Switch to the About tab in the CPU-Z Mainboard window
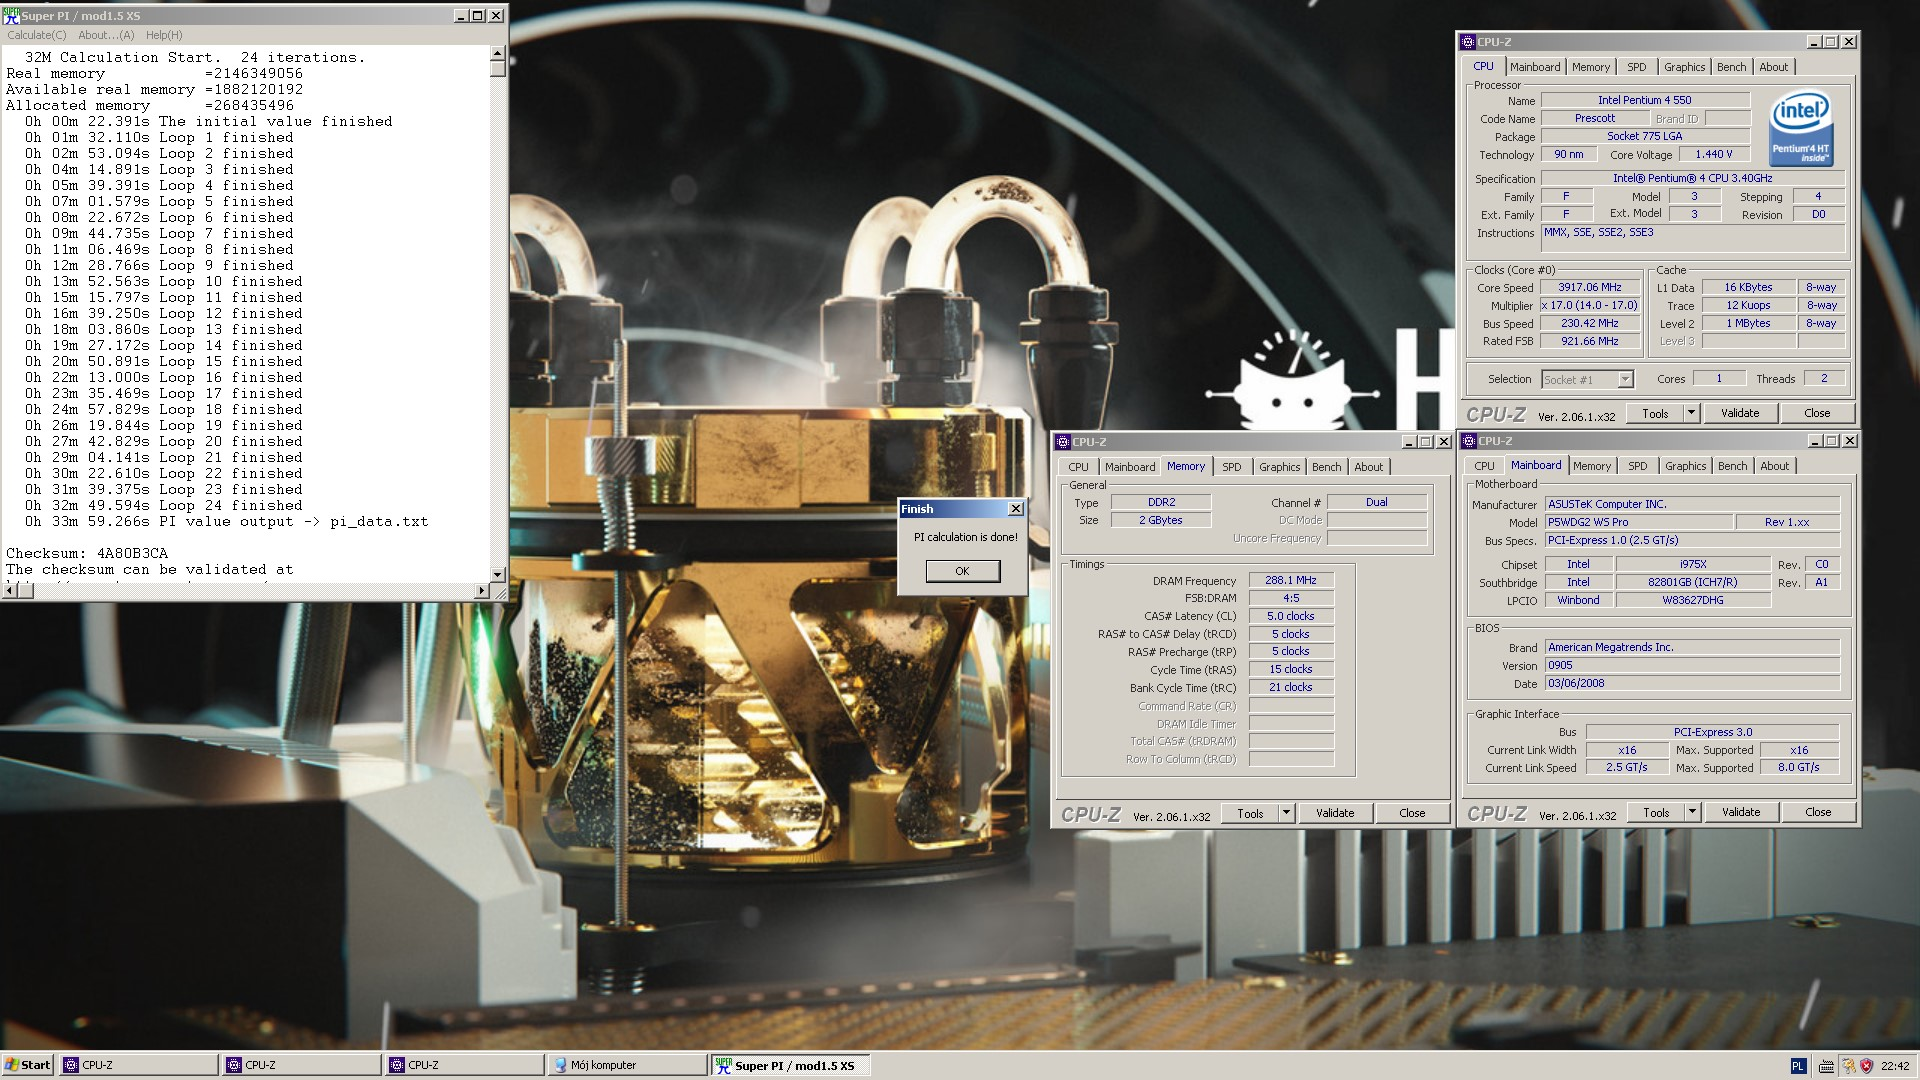The height and width of the screenshot is (1080, 1920). 1775,466
